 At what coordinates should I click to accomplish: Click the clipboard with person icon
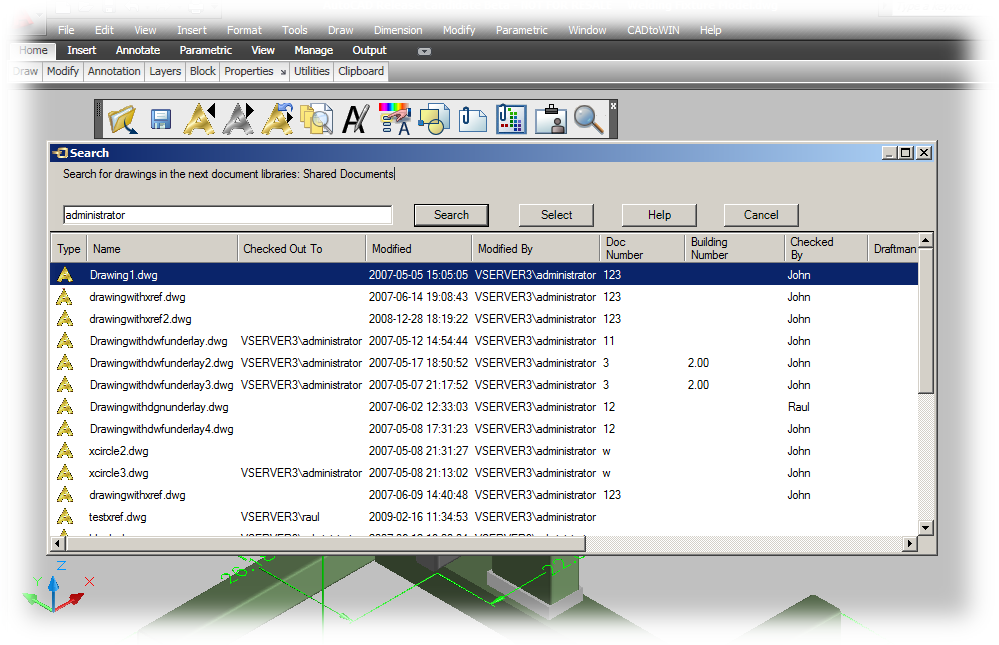[550, 119]
